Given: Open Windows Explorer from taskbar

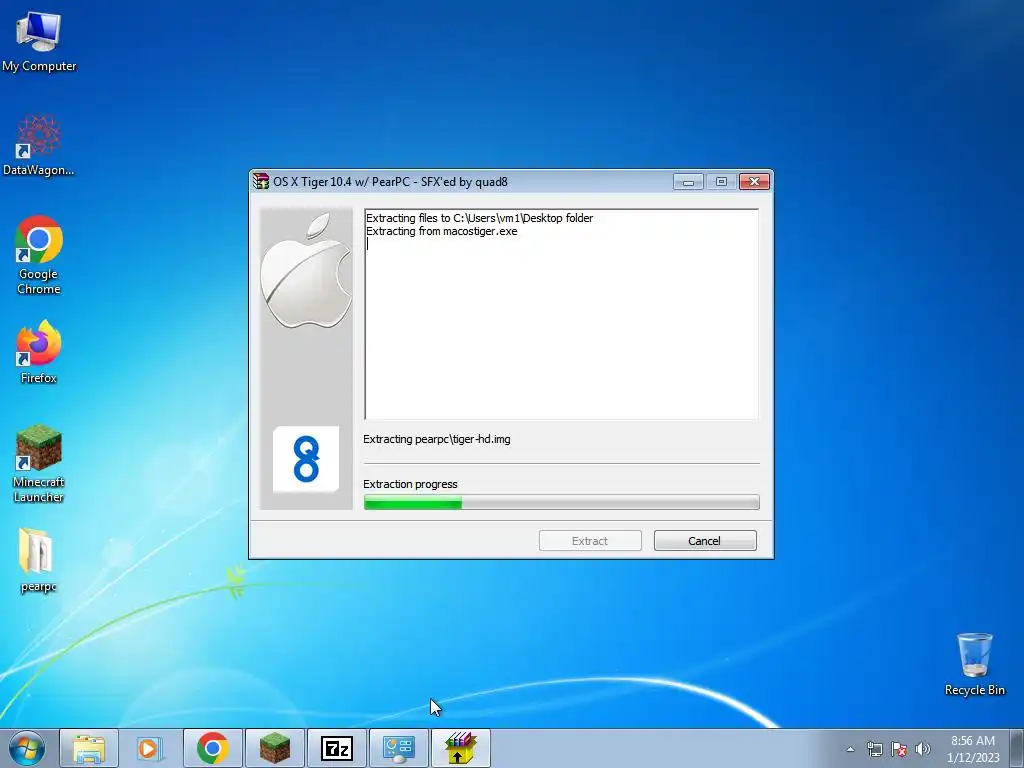Looking at the screenshot, I should (x=89, y=748).
